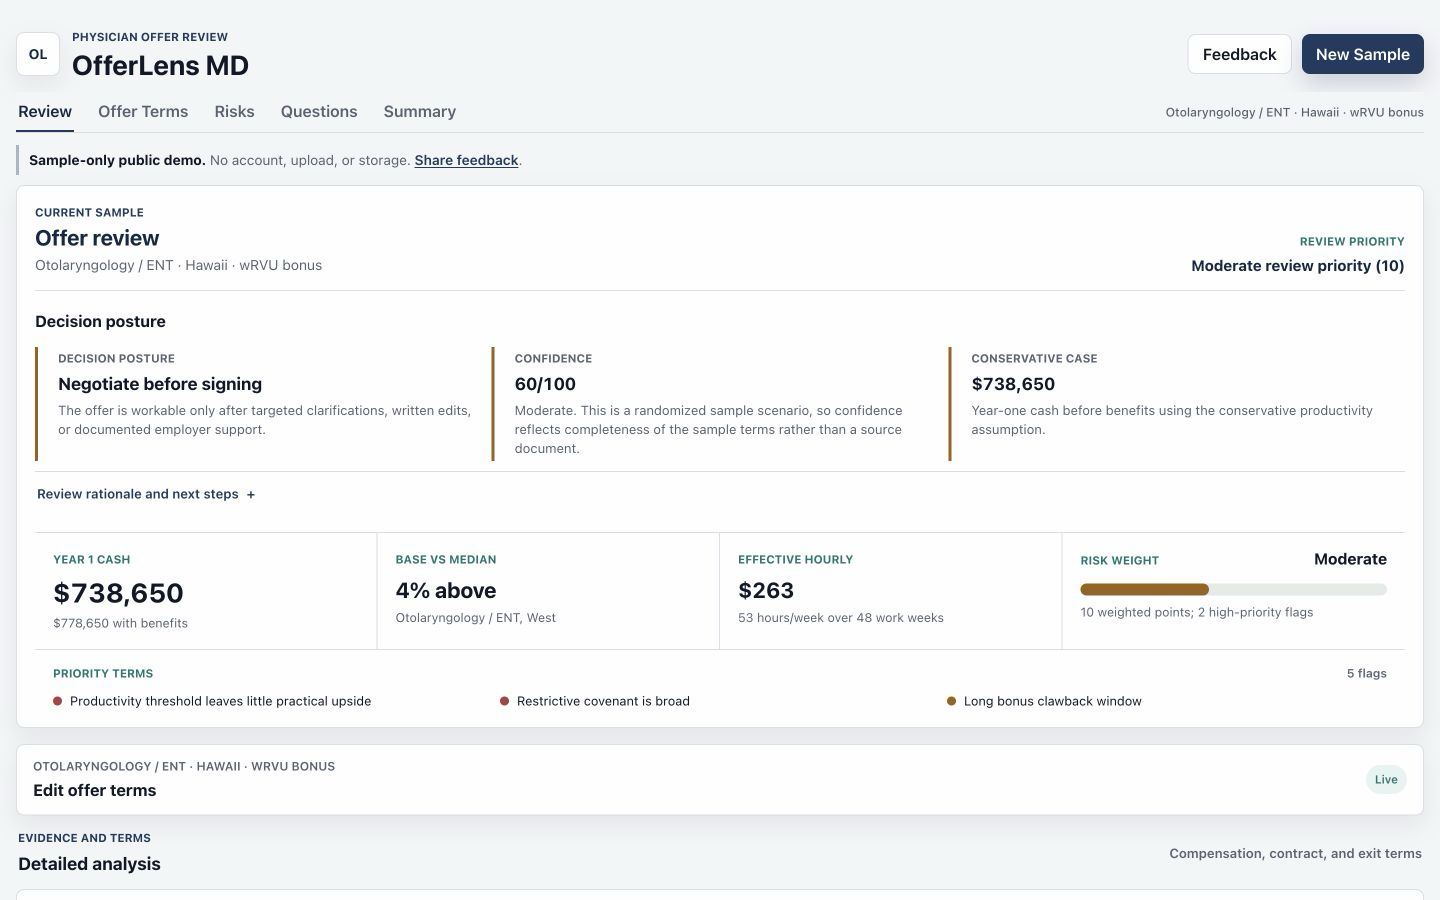Click the $263 effective hourly value
The width and height of the screenshot is (1440, 900).
point(766,591)
